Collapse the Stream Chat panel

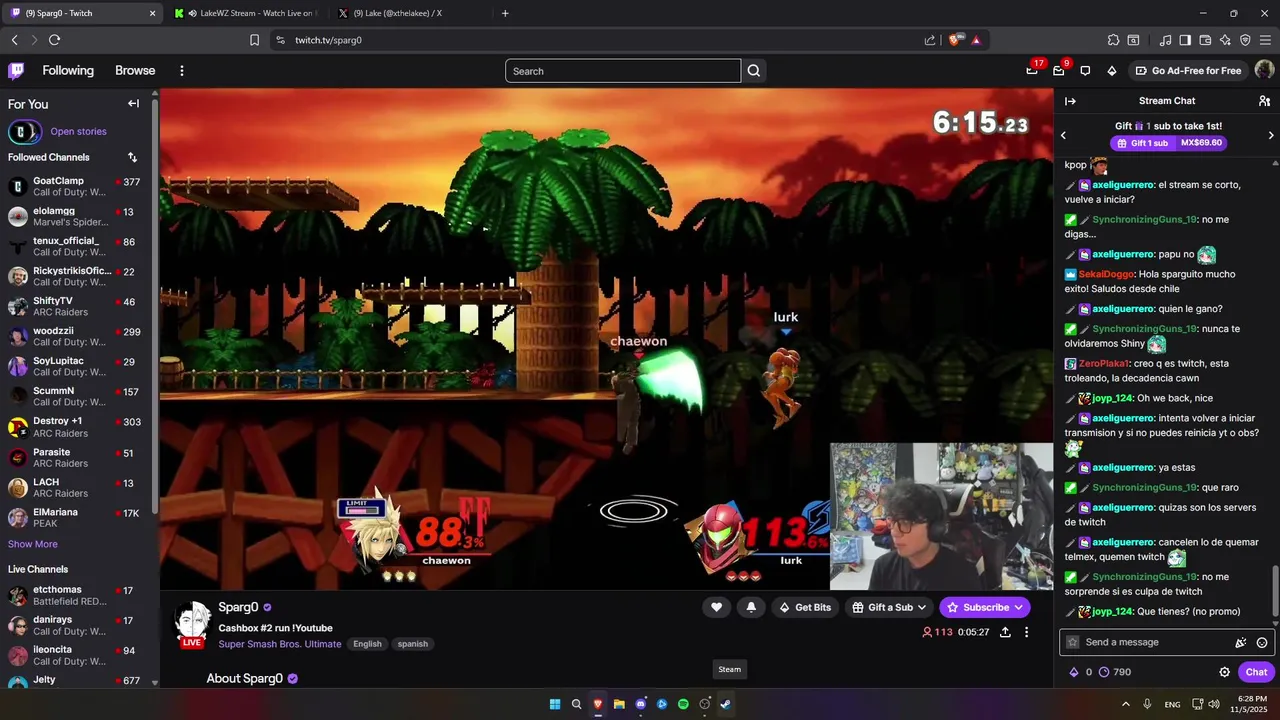point(1070,101)
